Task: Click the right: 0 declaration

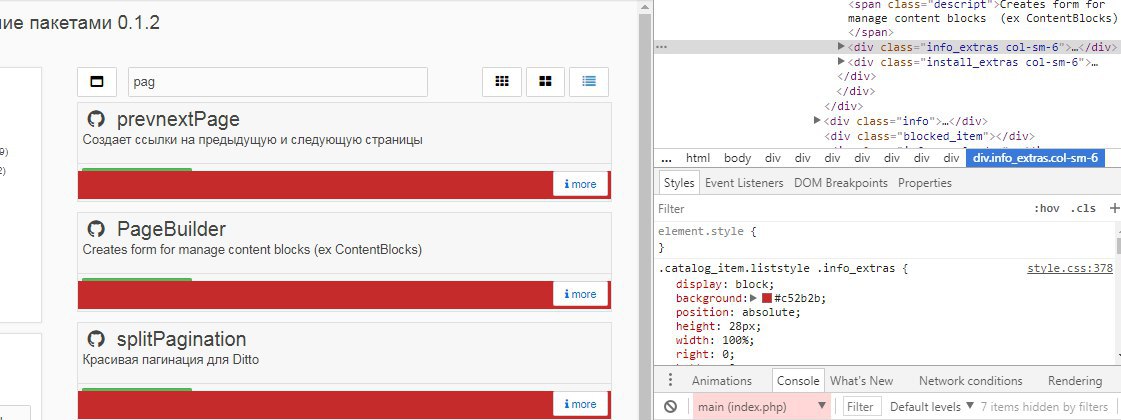Action: tap(705, 354)
